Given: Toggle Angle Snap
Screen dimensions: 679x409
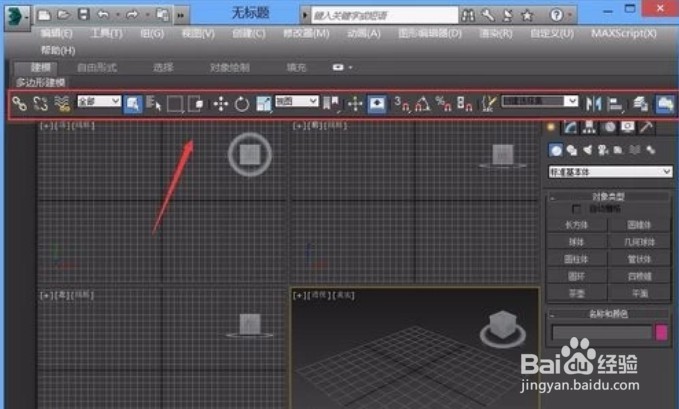Looking at the screenshot, I should [423, 104].
